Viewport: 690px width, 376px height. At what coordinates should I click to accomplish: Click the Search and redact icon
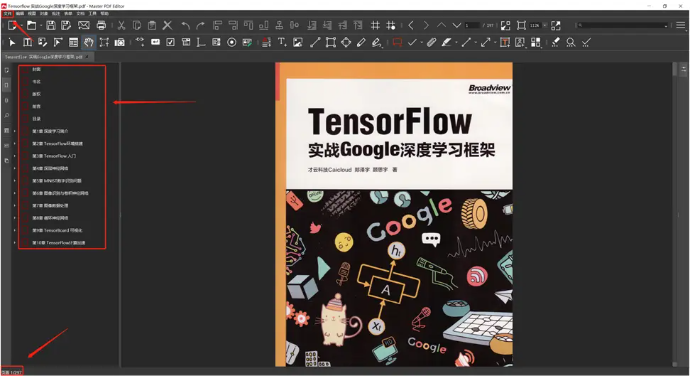pyautogui.click(x=571, y=43)
